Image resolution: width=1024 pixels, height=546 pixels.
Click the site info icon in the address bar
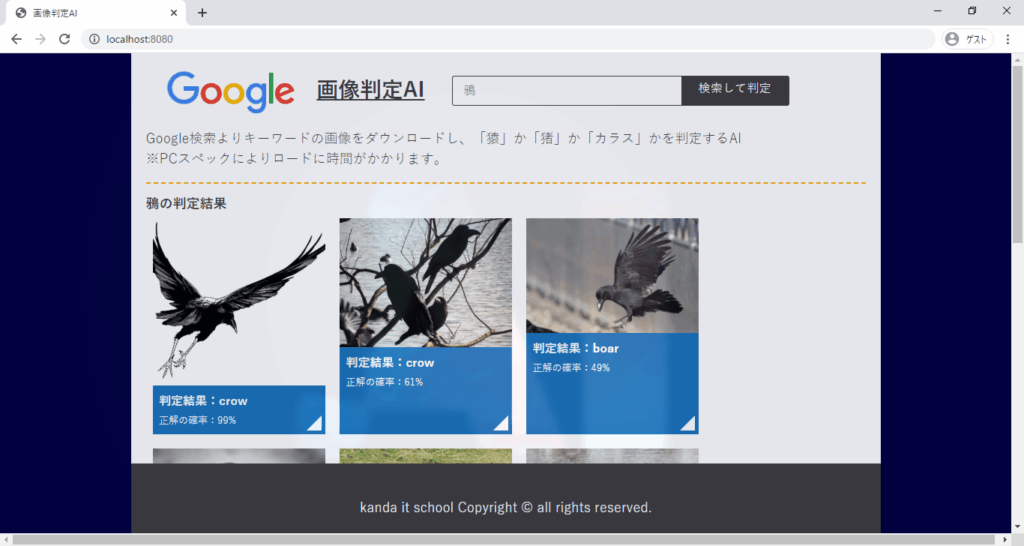(x=94, y=39)
